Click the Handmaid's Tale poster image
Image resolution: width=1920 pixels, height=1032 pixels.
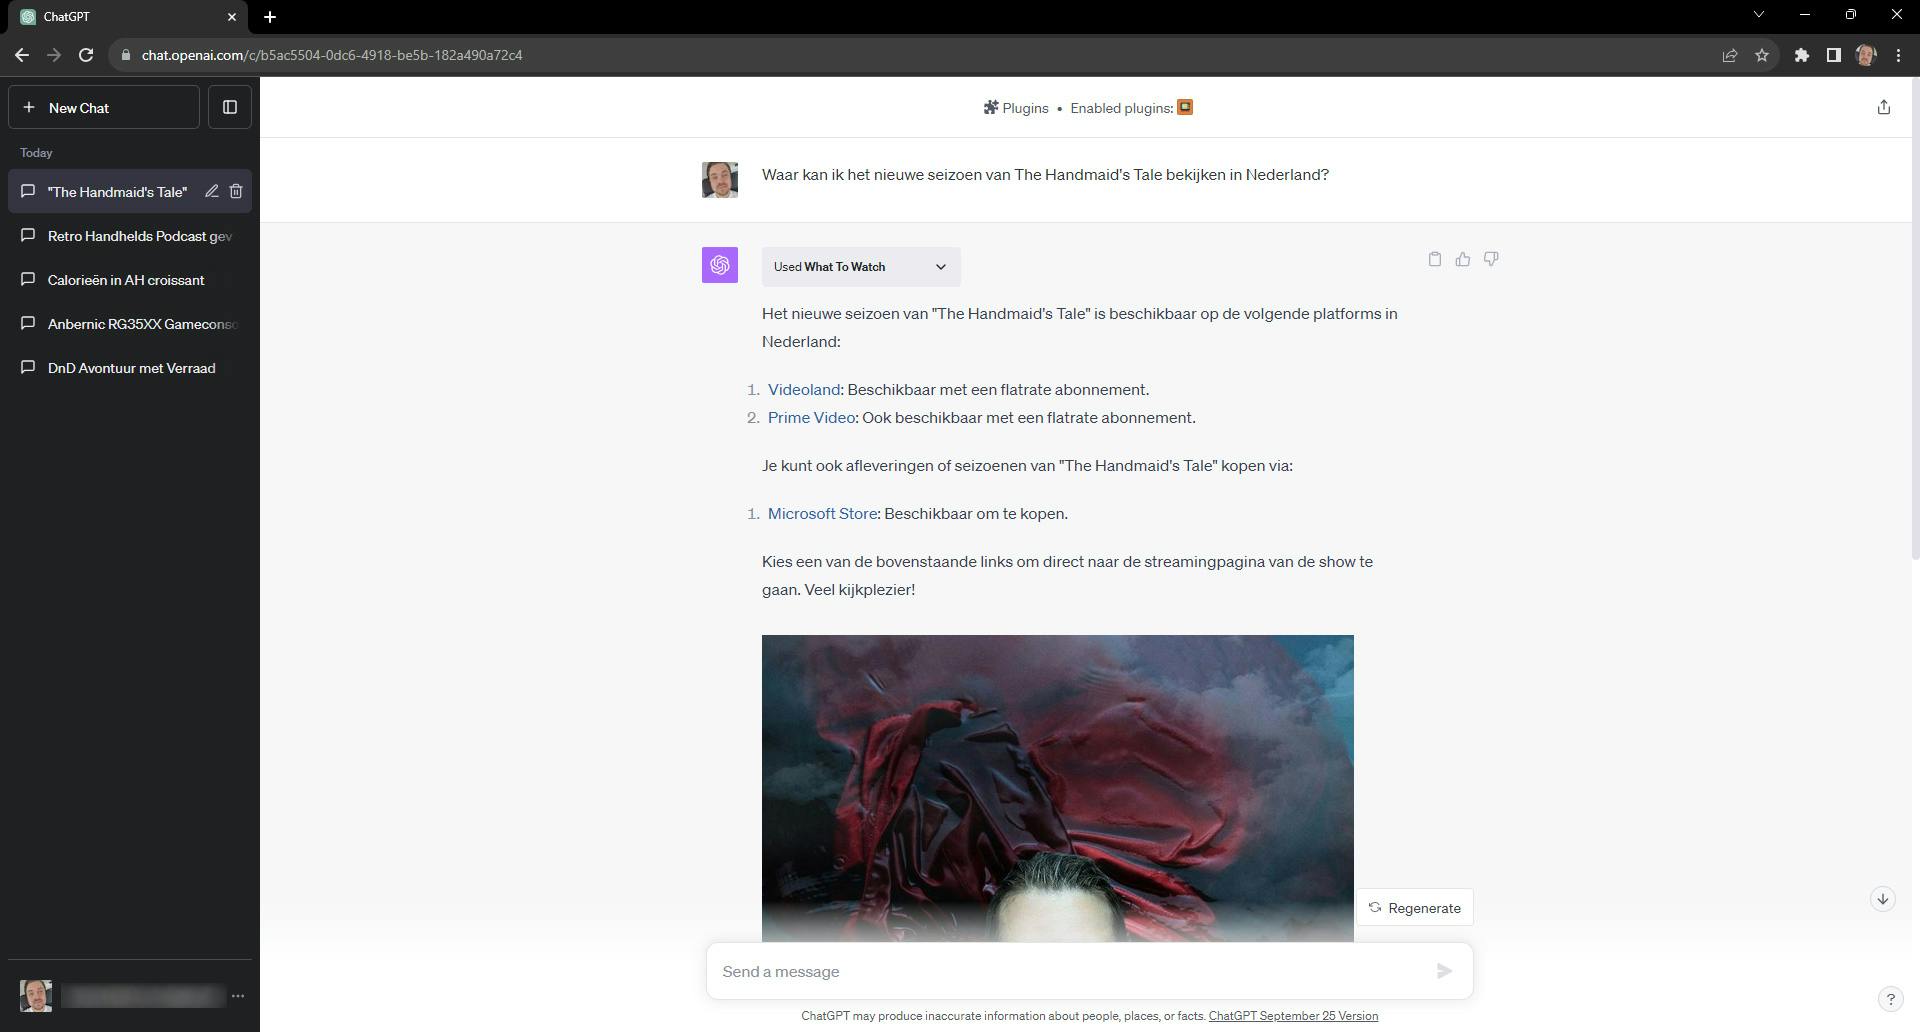click(1058, 788)
